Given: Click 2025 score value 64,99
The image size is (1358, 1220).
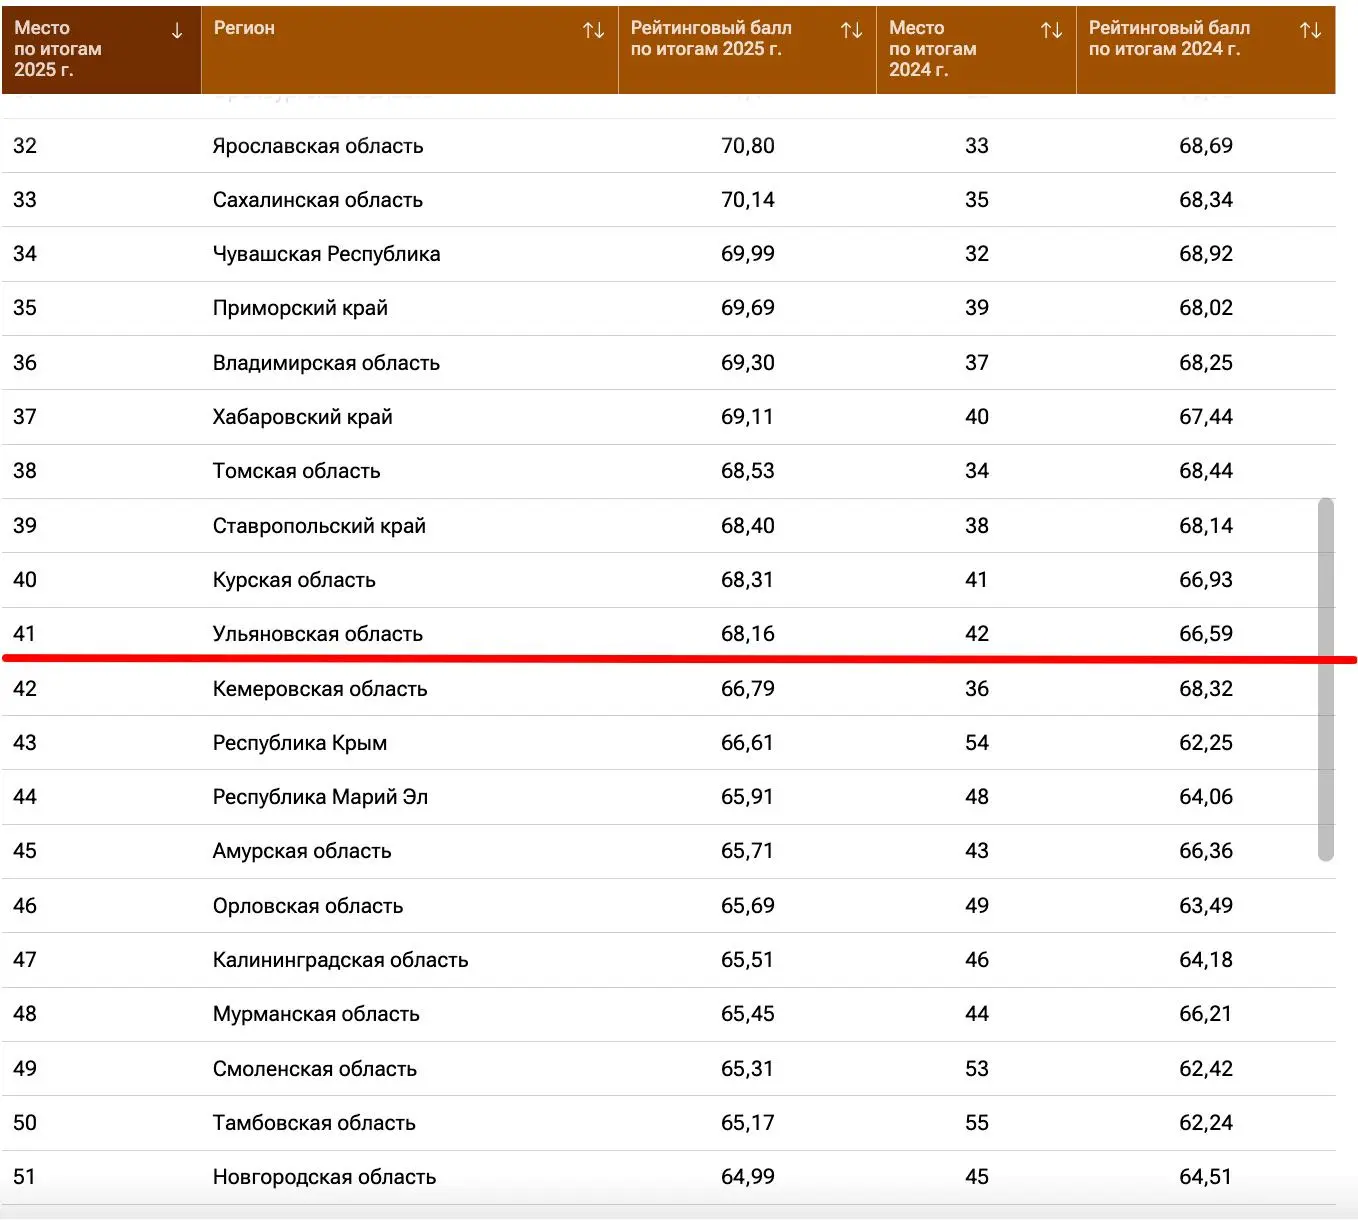Looking at the screenshot, I should pos(748,1177).
